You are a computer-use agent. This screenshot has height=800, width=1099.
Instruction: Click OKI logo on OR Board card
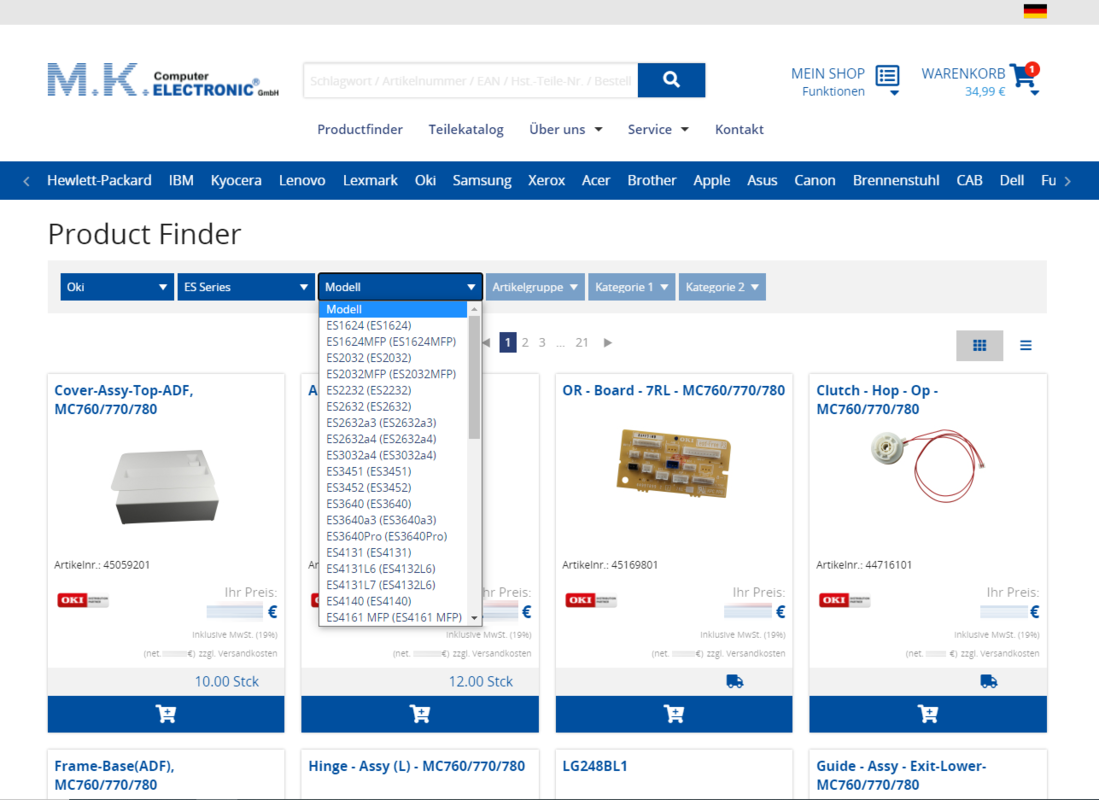591,600
